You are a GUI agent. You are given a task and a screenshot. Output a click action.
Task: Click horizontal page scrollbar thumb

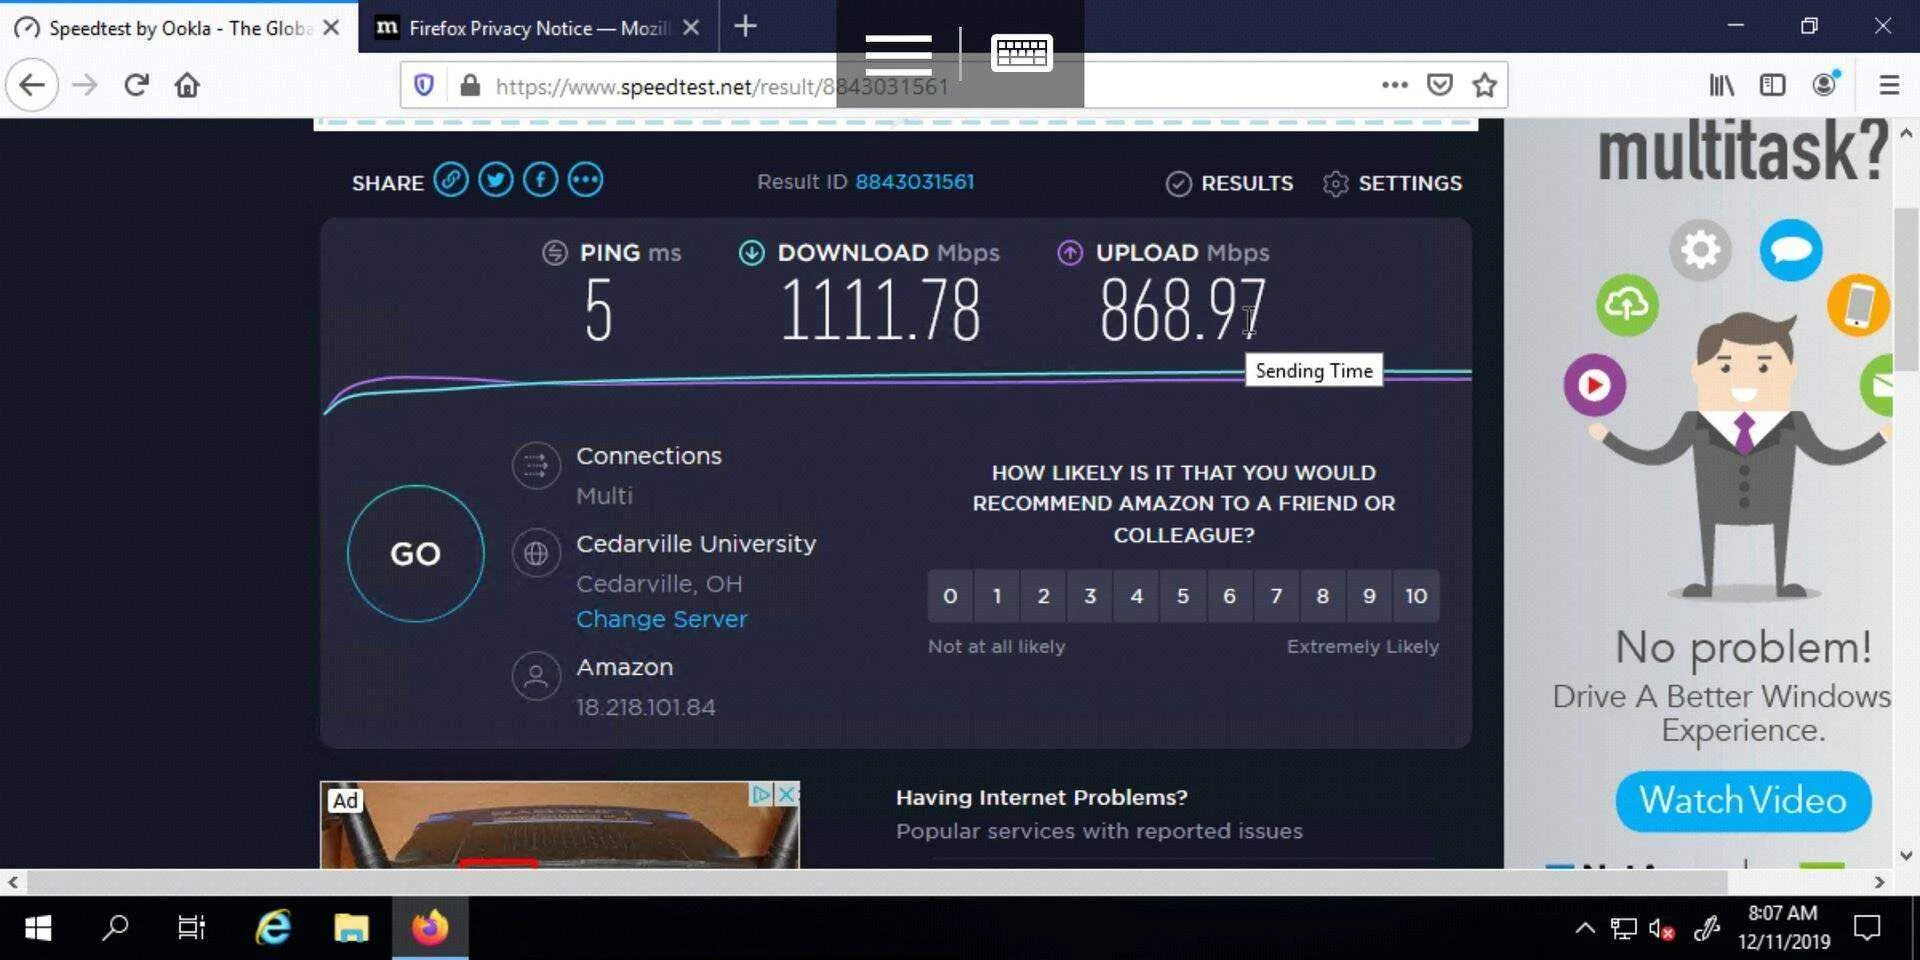[876, 882]
